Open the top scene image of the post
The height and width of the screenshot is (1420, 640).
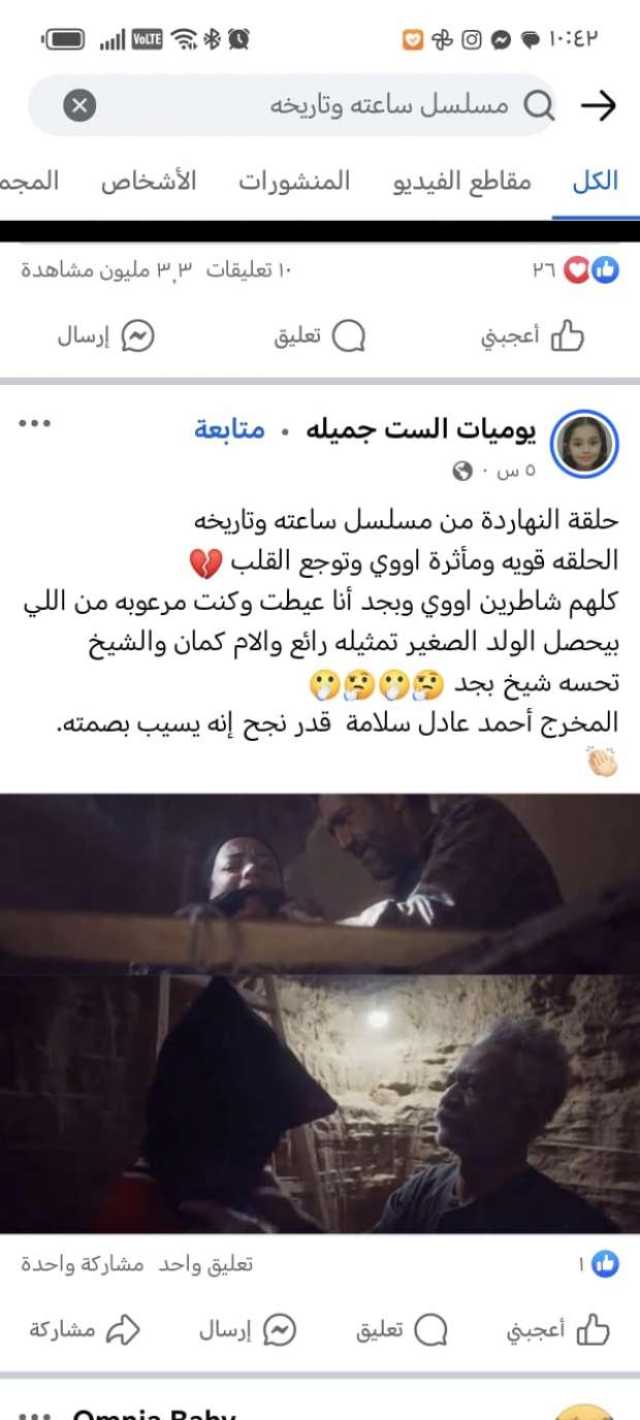[x=320, y=884]
